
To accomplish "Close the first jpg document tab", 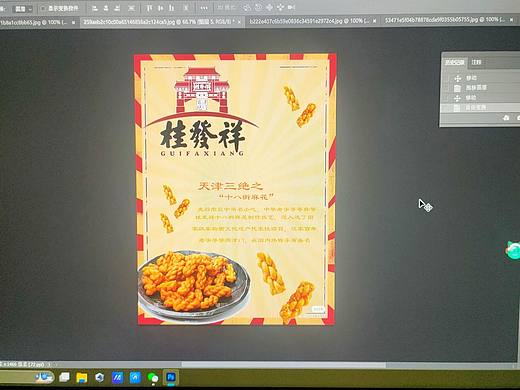I will pyautogui.click(x=73, y=22).
